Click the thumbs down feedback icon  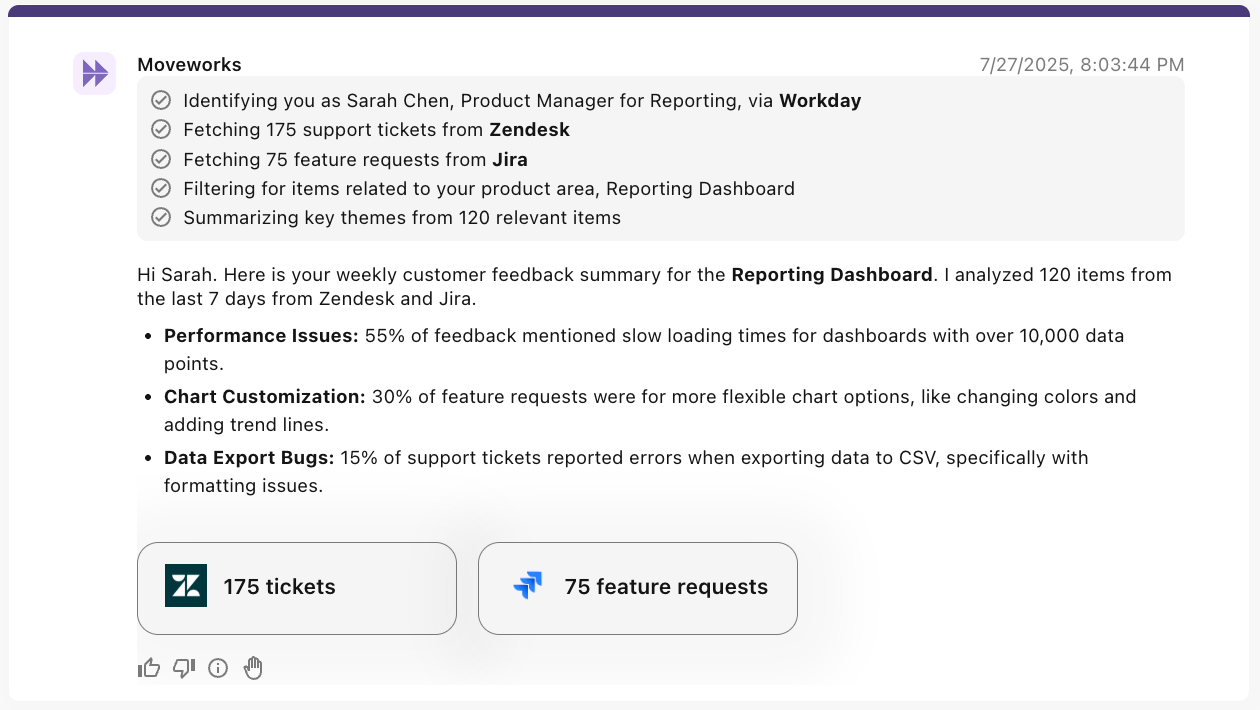tap(184, 668)
